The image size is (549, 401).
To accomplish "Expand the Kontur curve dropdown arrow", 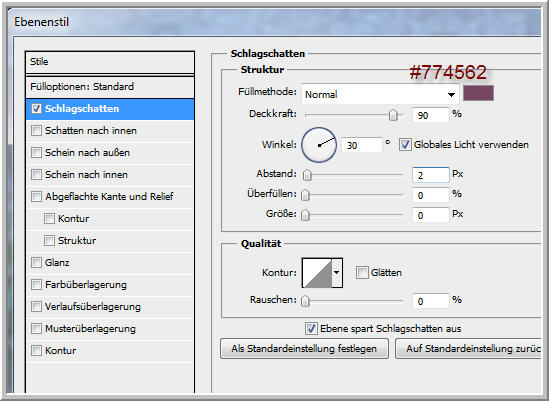I will tap(337, 273).
